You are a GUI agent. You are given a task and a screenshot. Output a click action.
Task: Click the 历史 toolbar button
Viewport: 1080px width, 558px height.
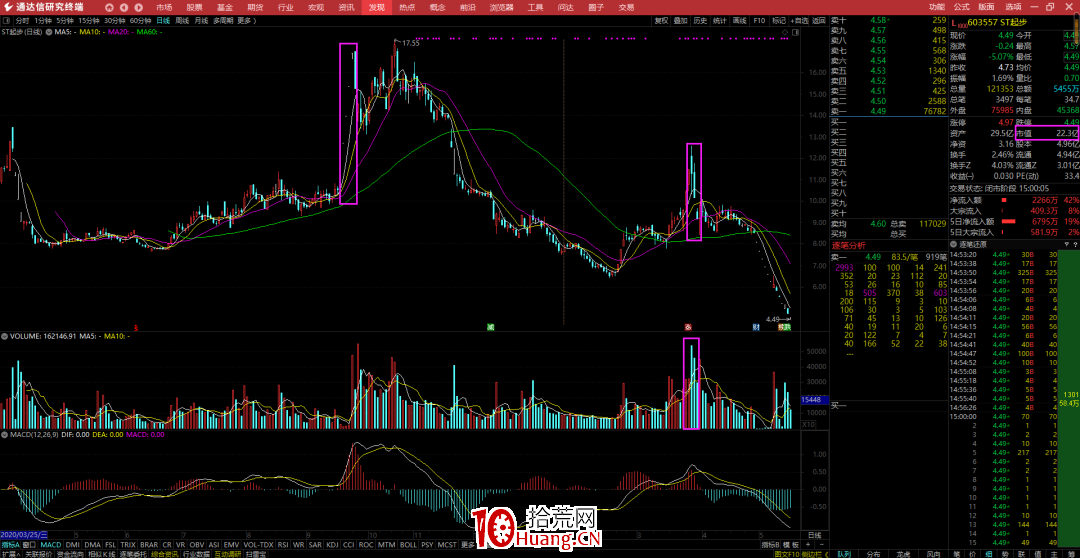[700, 21]
